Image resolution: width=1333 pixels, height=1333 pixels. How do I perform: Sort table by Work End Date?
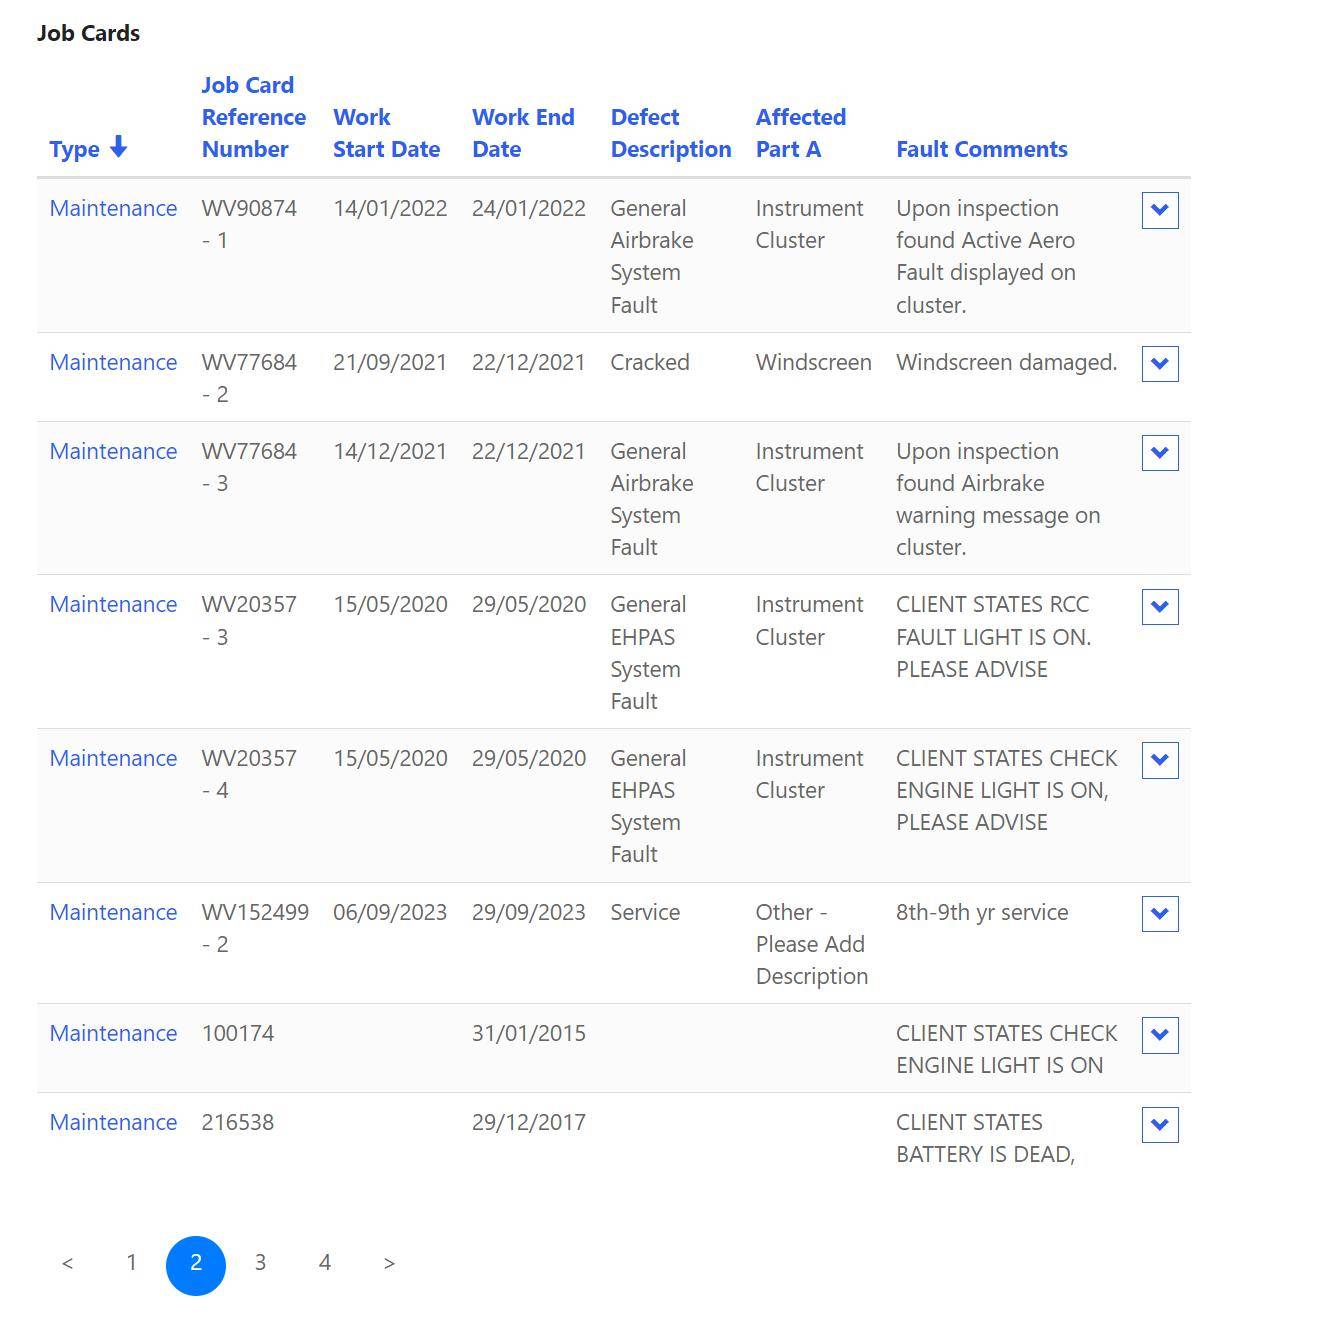click(523, 133)
